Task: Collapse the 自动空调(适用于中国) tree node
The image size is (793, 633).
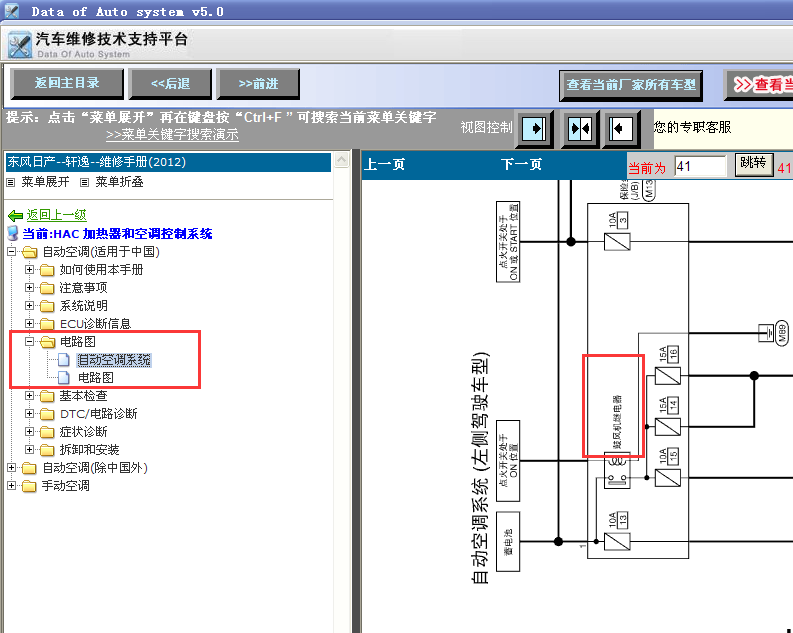Action: click(x=11, y=251)
